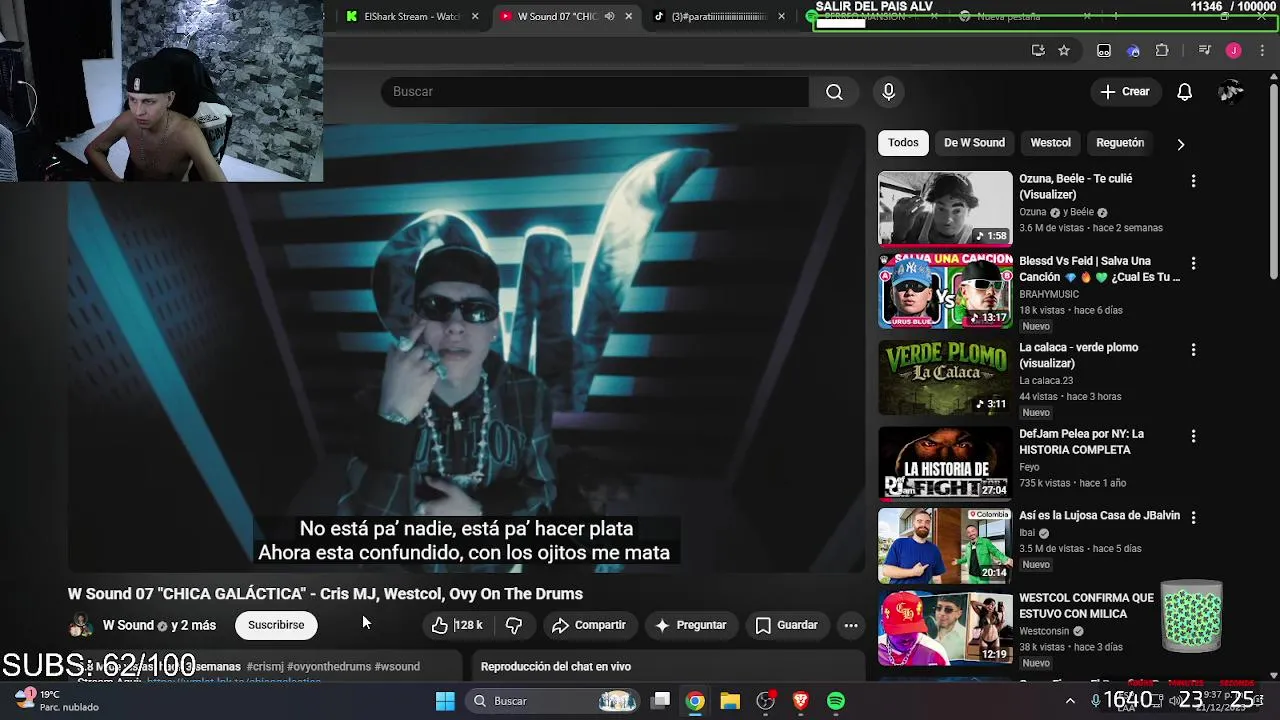Click the Chica Galáctica video player
This screenshot has height=720, width=1280.
pos(466,348)
